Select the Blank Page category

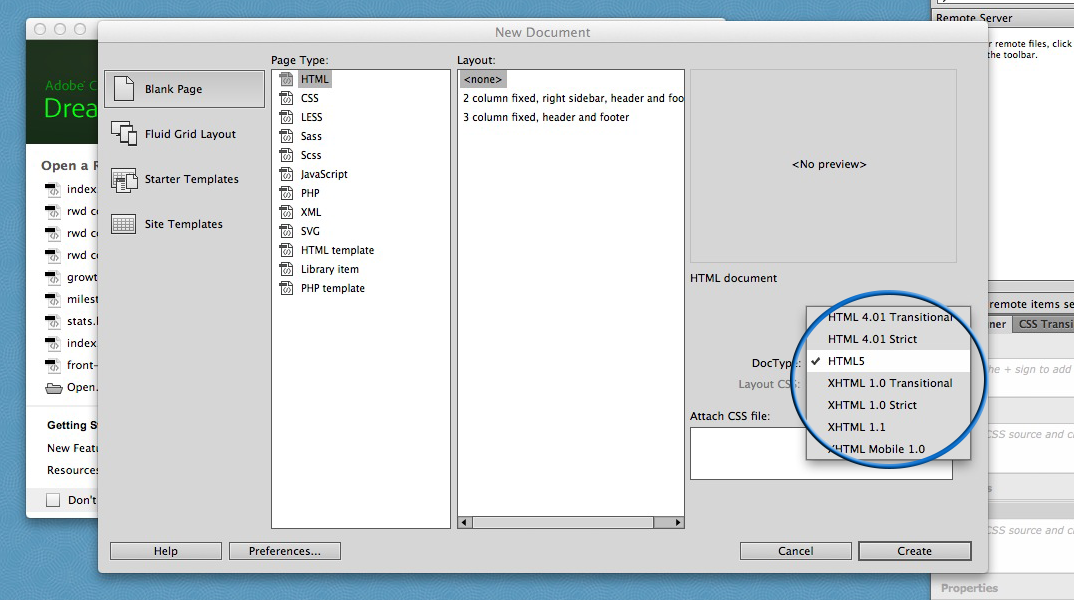(x=184, y=89)
